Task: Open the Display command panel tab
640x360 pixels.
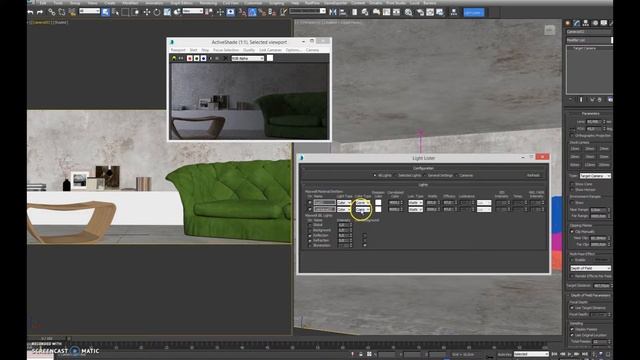Action: (x=604, y=23)
